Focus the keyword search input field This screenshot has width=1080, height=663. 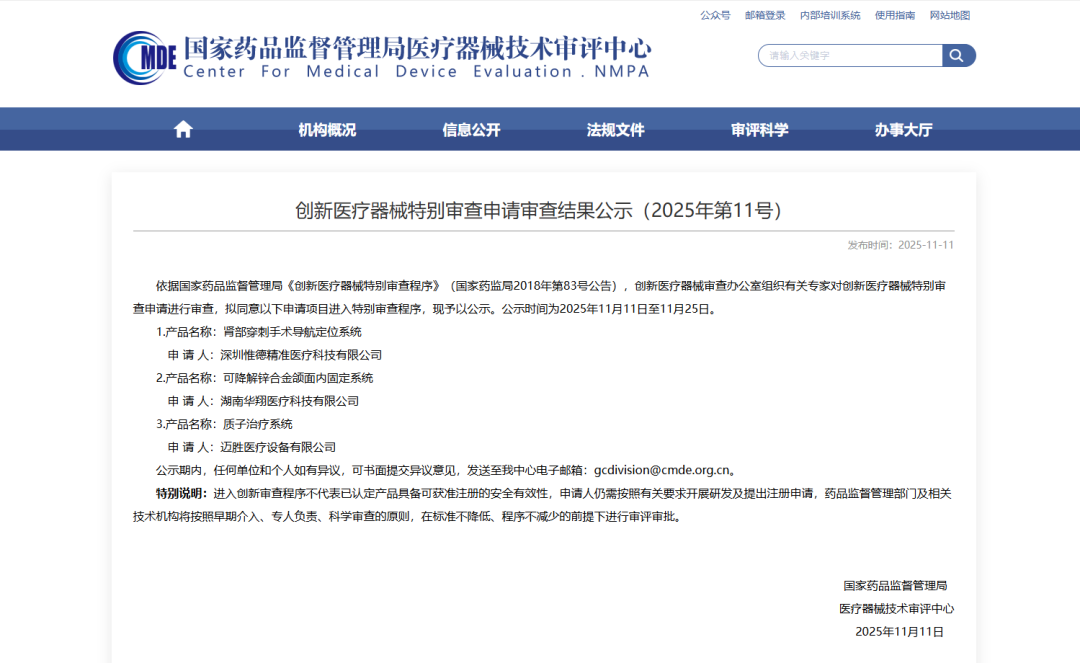click(x=850, y=56)
